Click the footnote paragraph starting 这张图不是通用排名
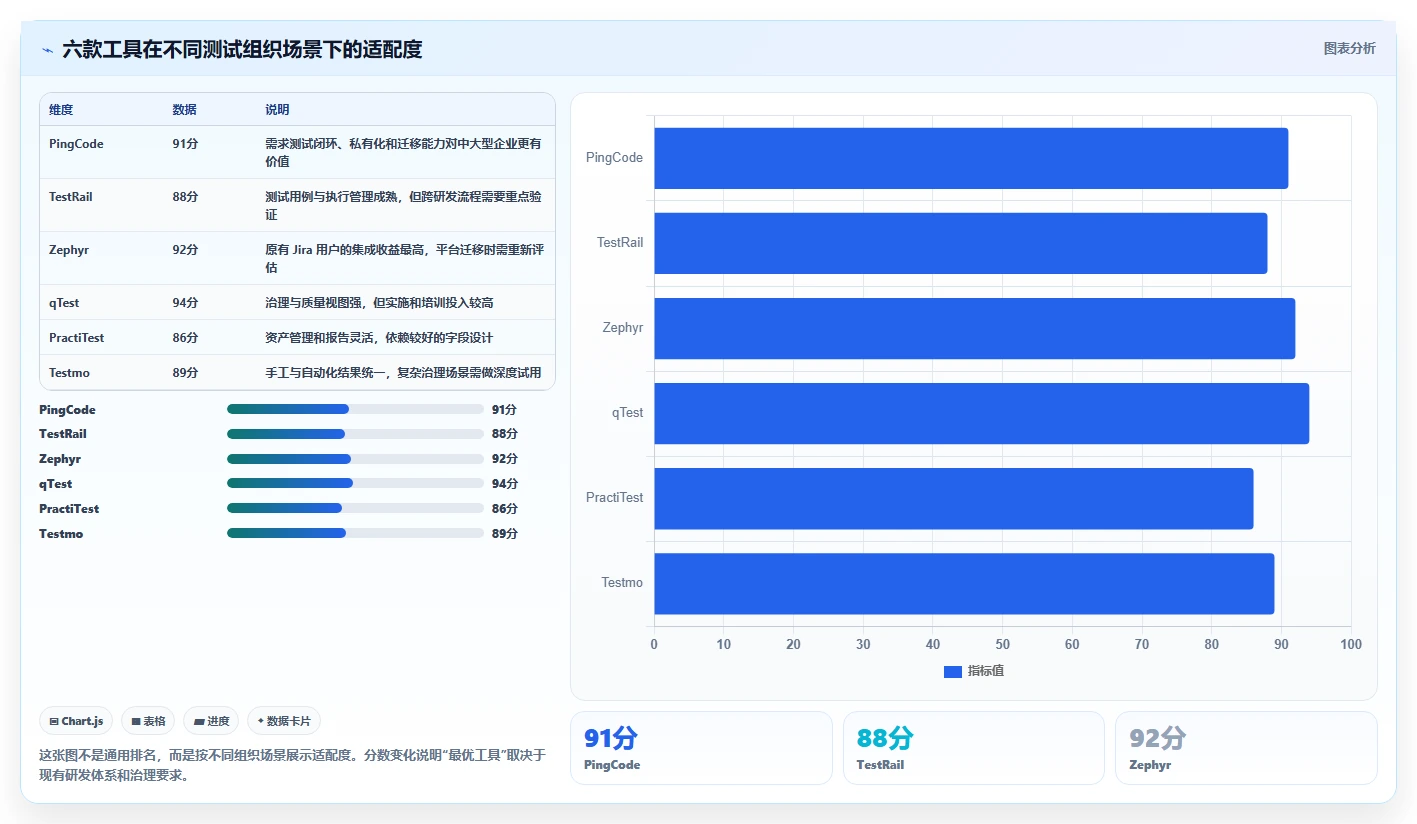 (292, 765)
